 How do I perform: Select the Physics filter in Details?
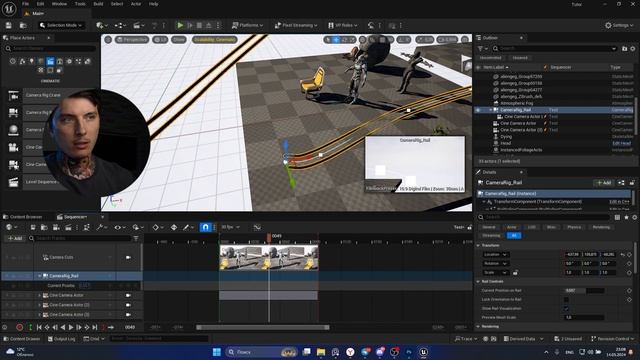(574, 227)
